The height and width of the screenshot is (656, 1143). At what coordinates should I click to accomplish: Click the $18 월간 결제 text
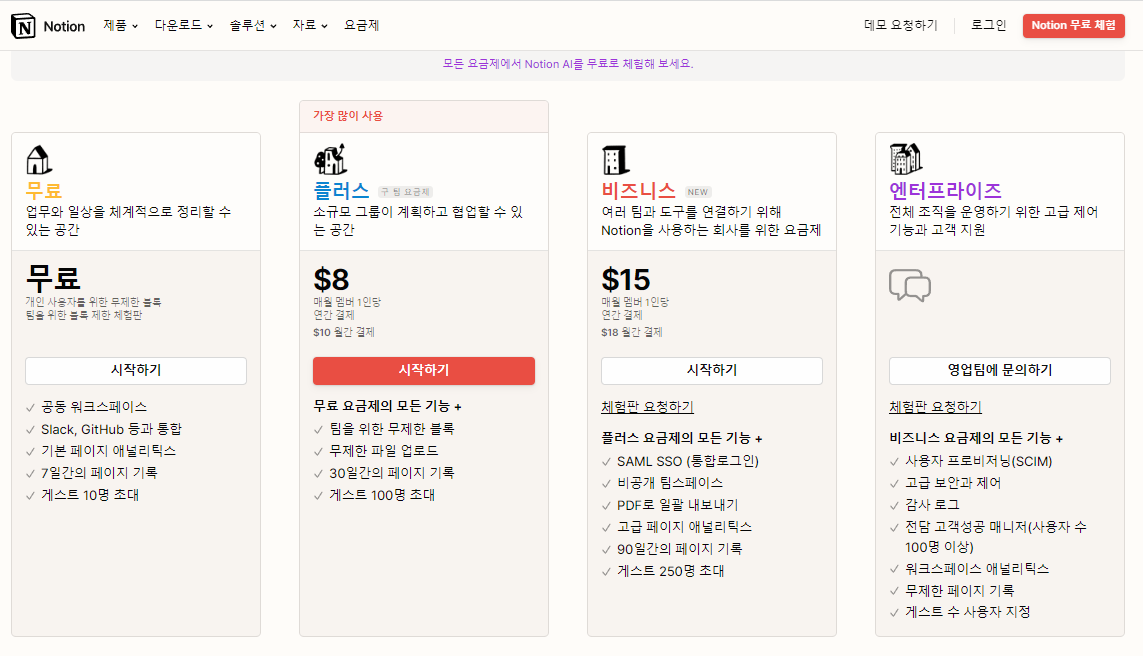(x=632, y=332)
